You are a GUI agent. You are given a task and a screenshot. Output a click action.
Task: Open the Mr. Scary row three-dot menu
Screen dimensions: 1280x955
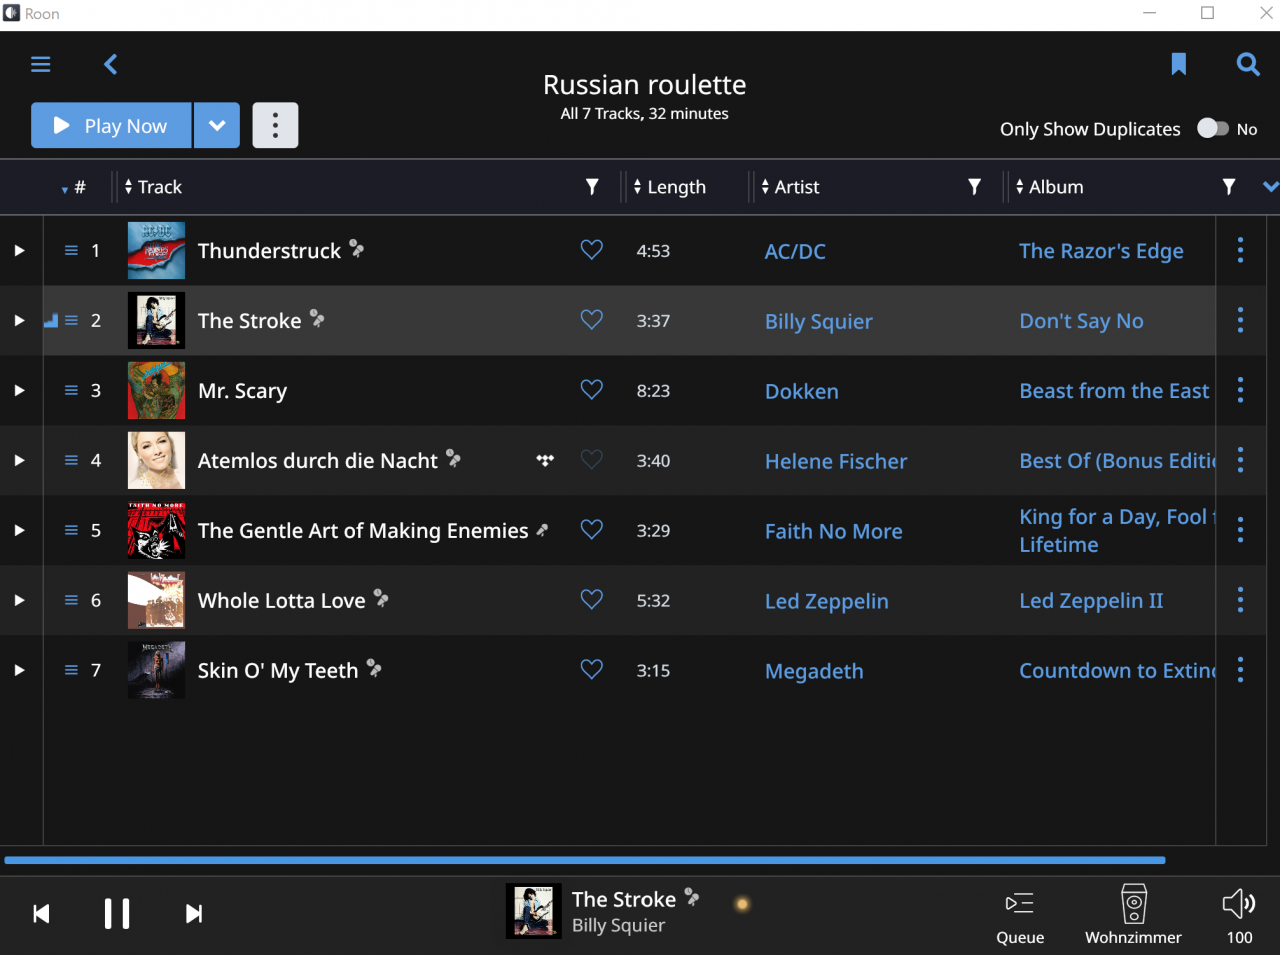pos(1241,390)
